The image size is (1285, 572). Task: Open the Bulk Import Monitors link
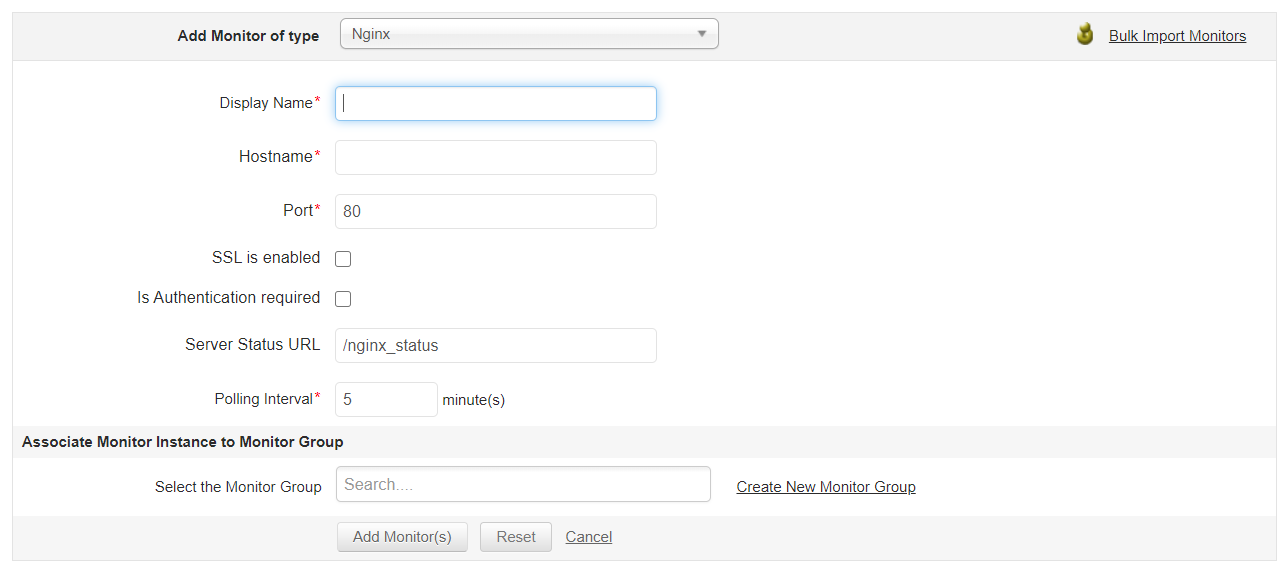(1177, 36)
